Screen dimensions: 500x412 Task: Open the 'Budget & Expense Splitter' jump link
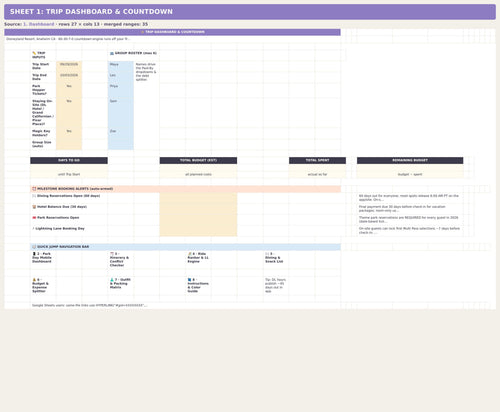point(40,285)
